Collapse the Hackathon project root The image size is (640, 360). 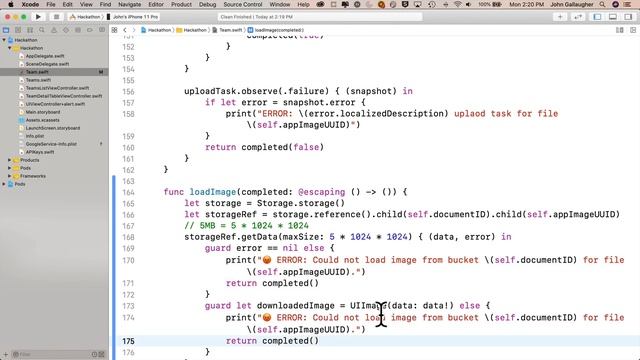(x=4, y=40)
